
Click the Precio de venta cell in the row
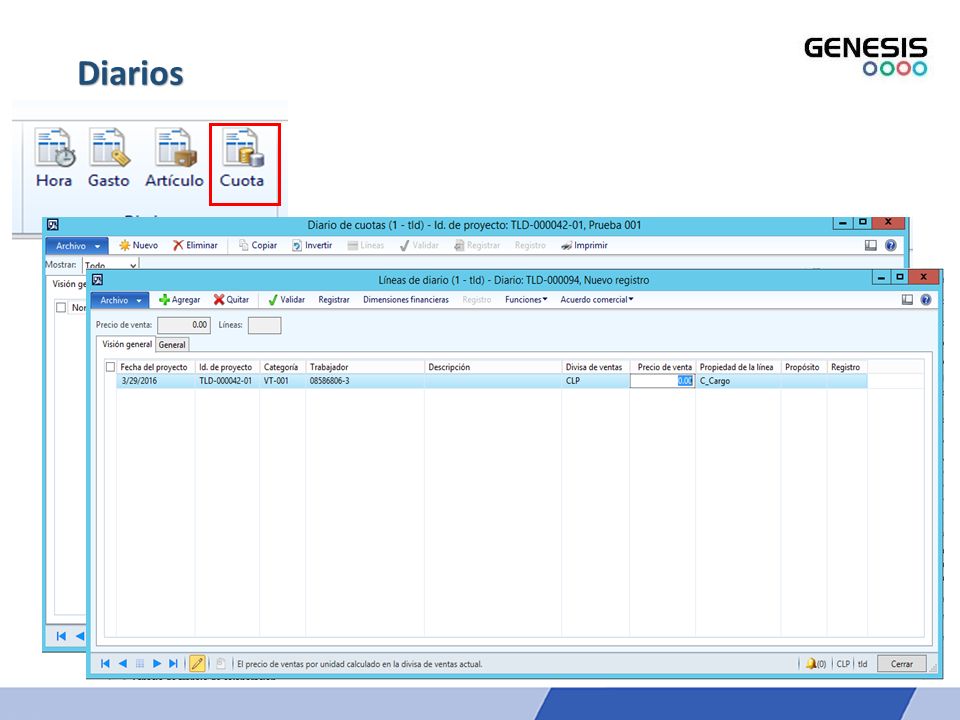pos(662,381)
